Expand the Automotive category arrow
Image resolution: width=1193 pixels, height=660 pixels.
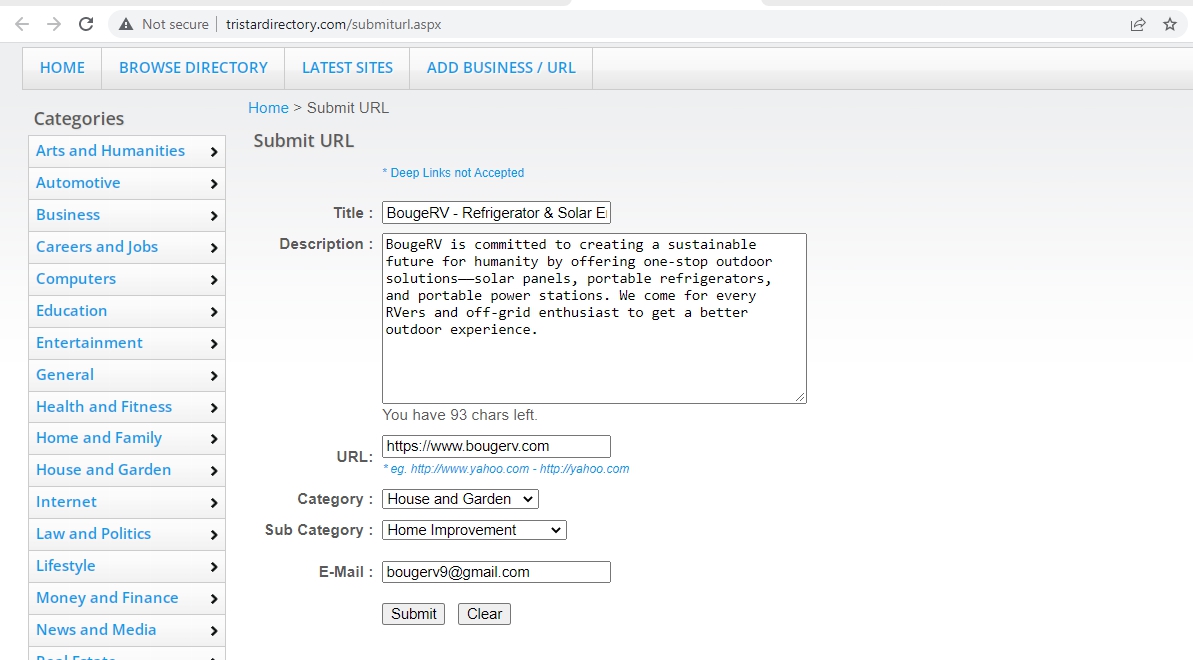coord(214,184)
